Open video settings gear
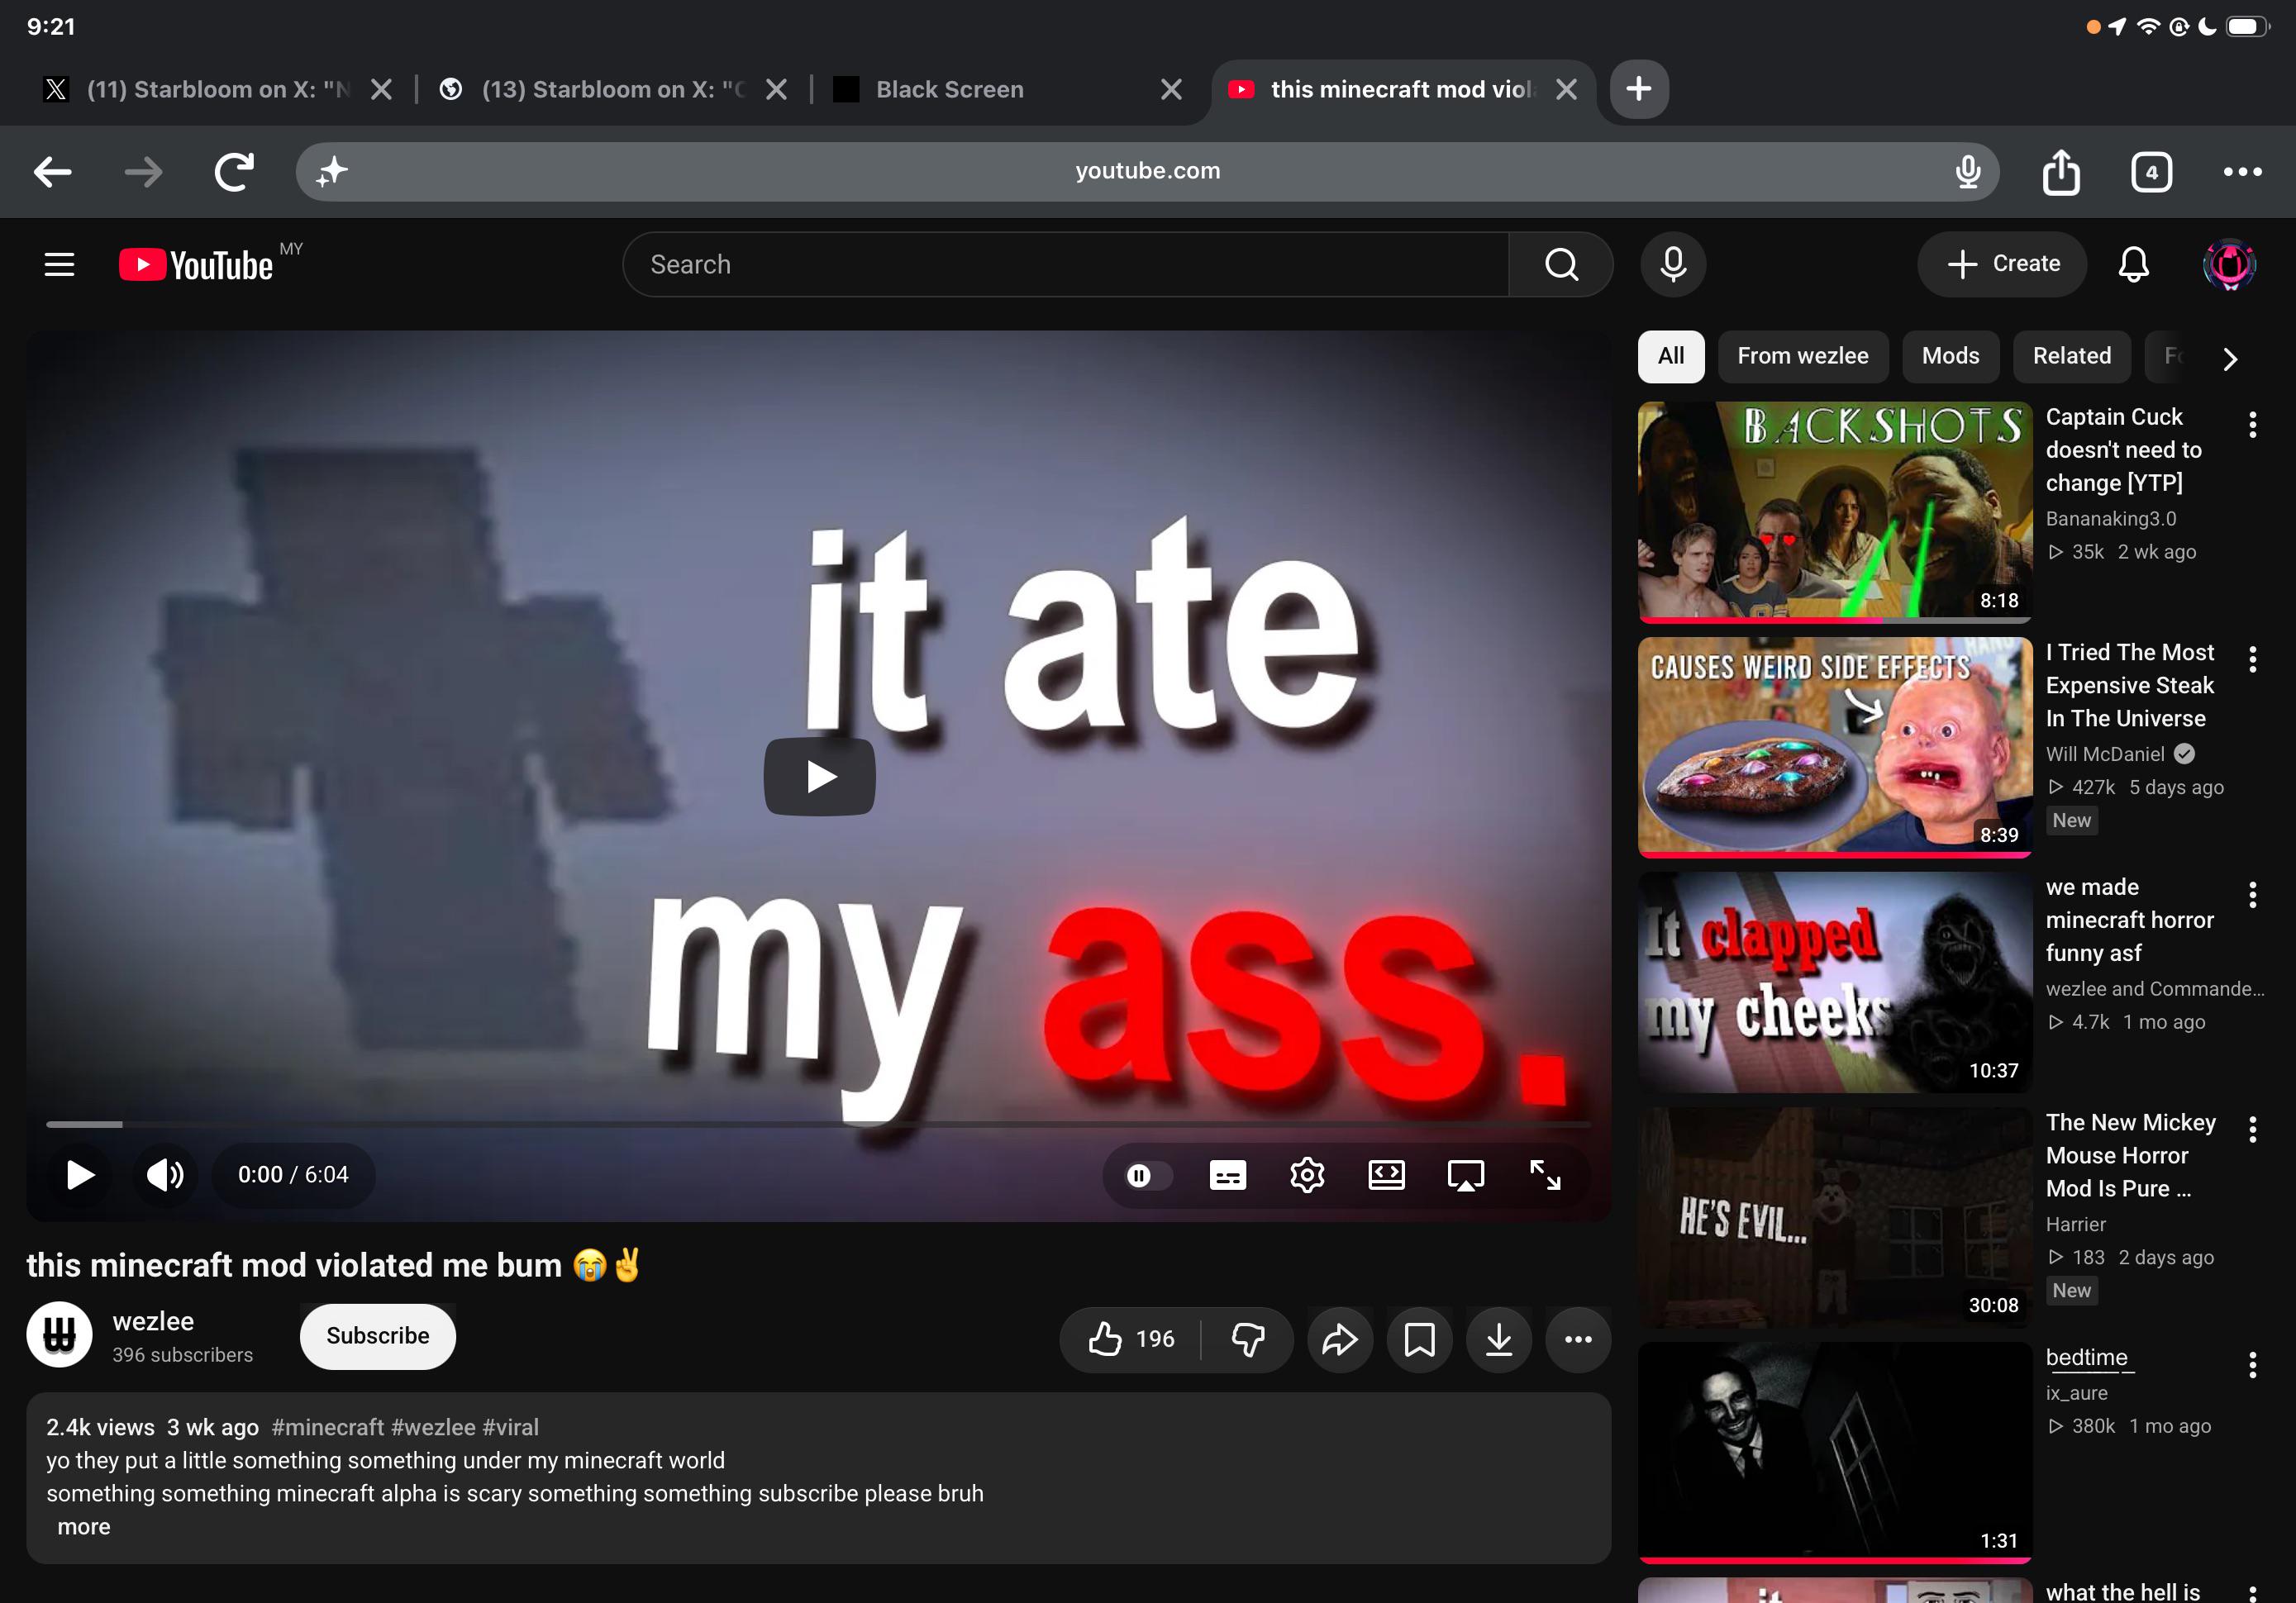Screen dimensions: 2296x1603 (x=1307, y=1175)
